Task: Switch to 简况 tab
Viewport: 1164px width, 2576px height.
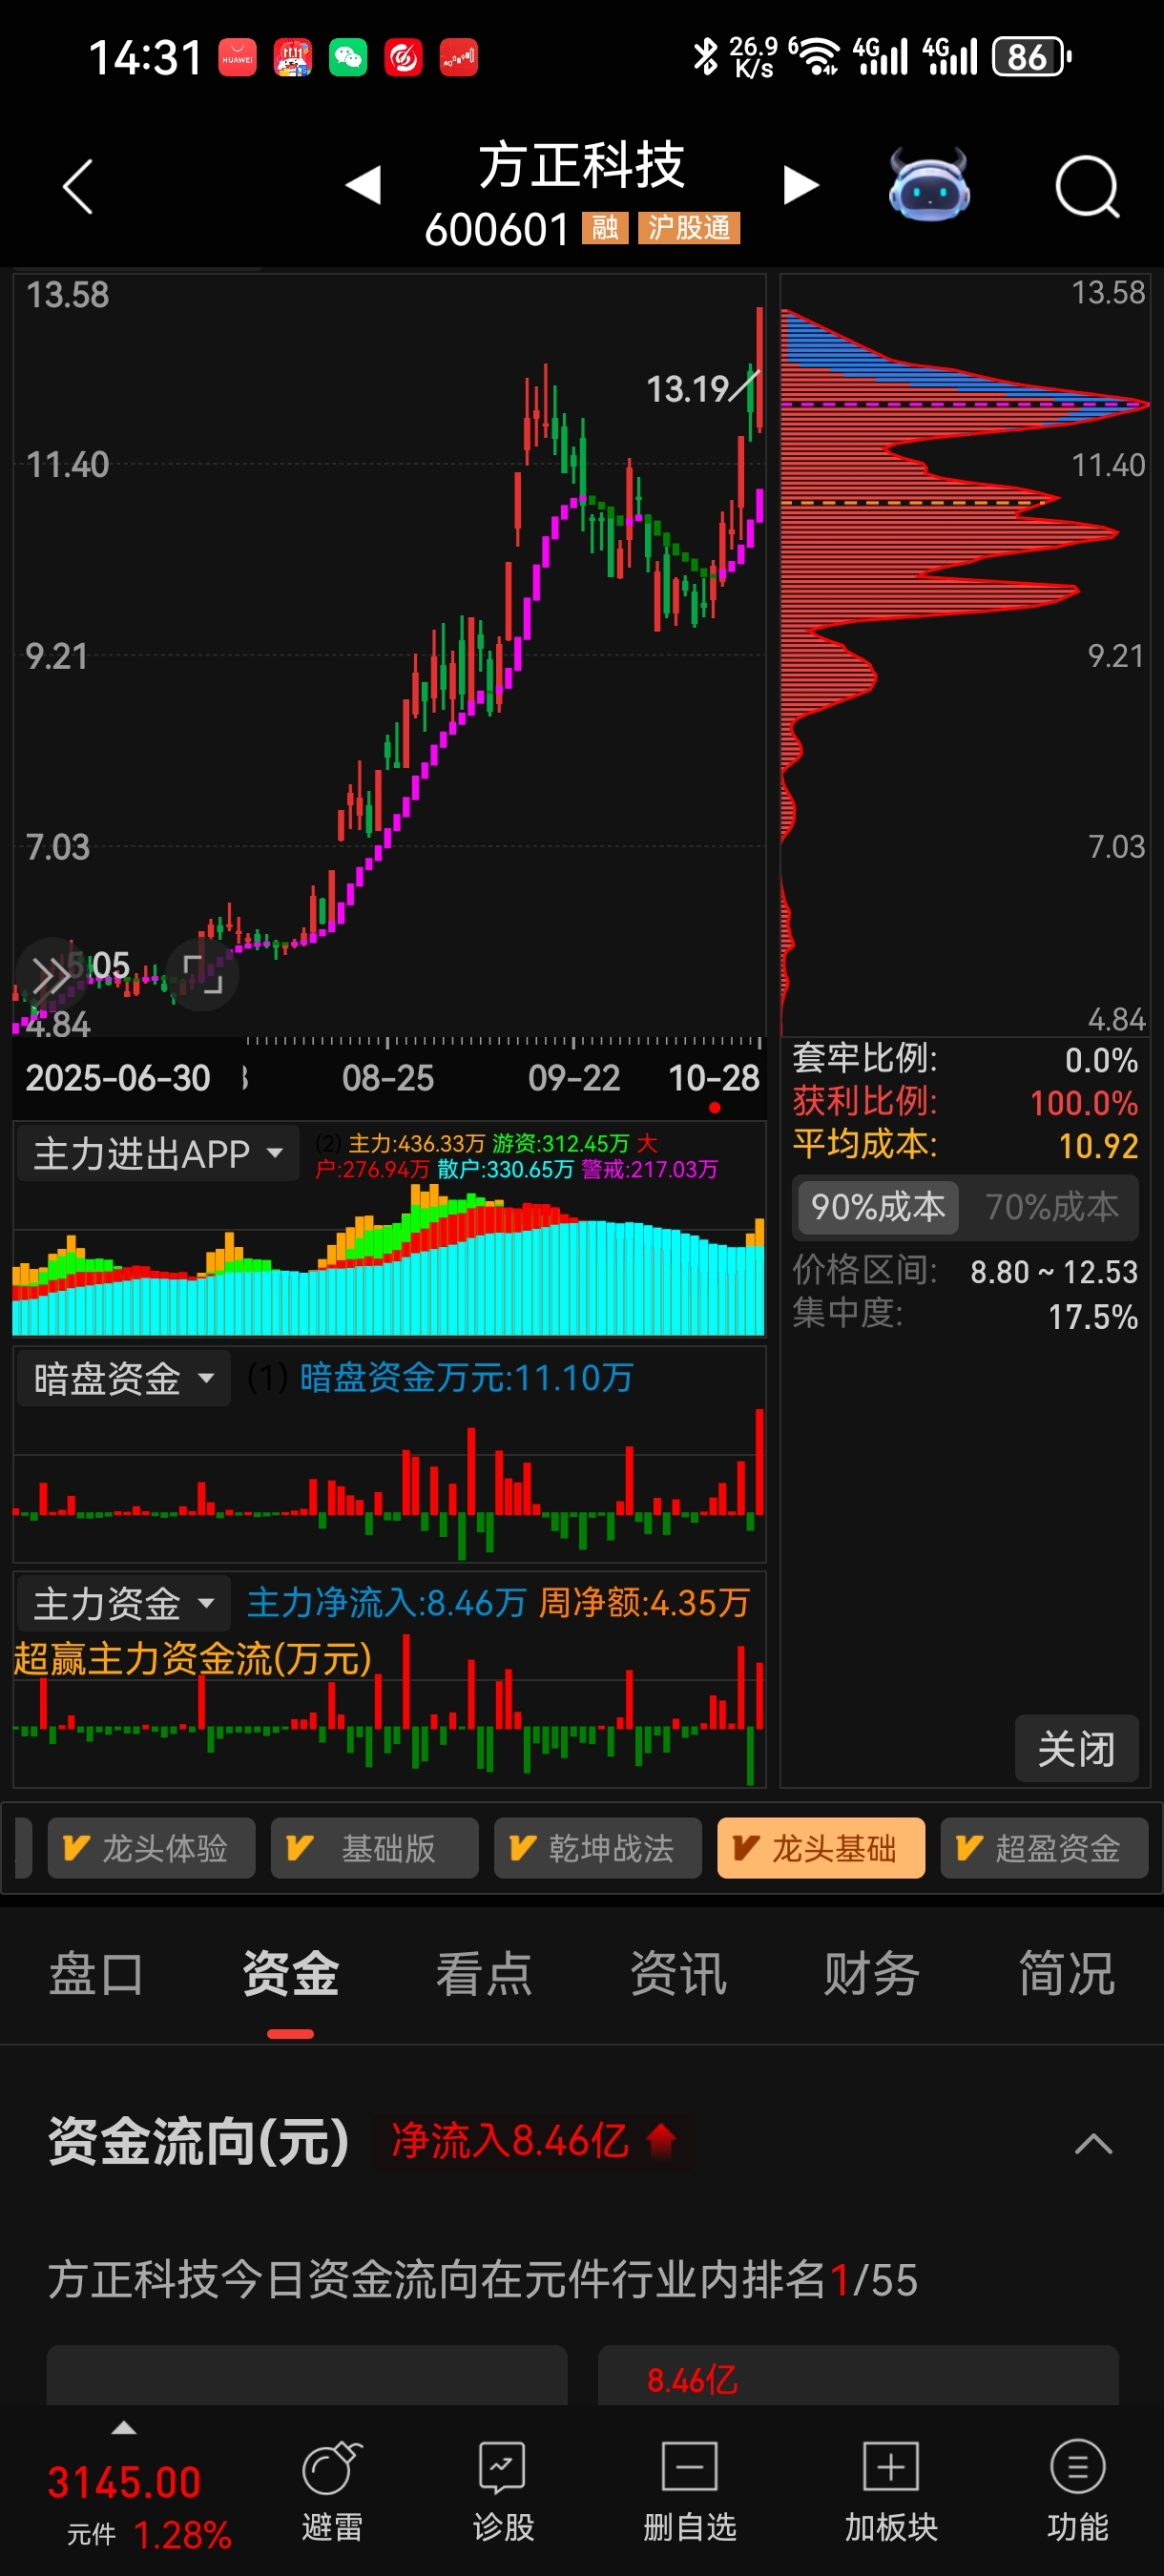Action: pyautogui.click(x=1066, y=1975)
